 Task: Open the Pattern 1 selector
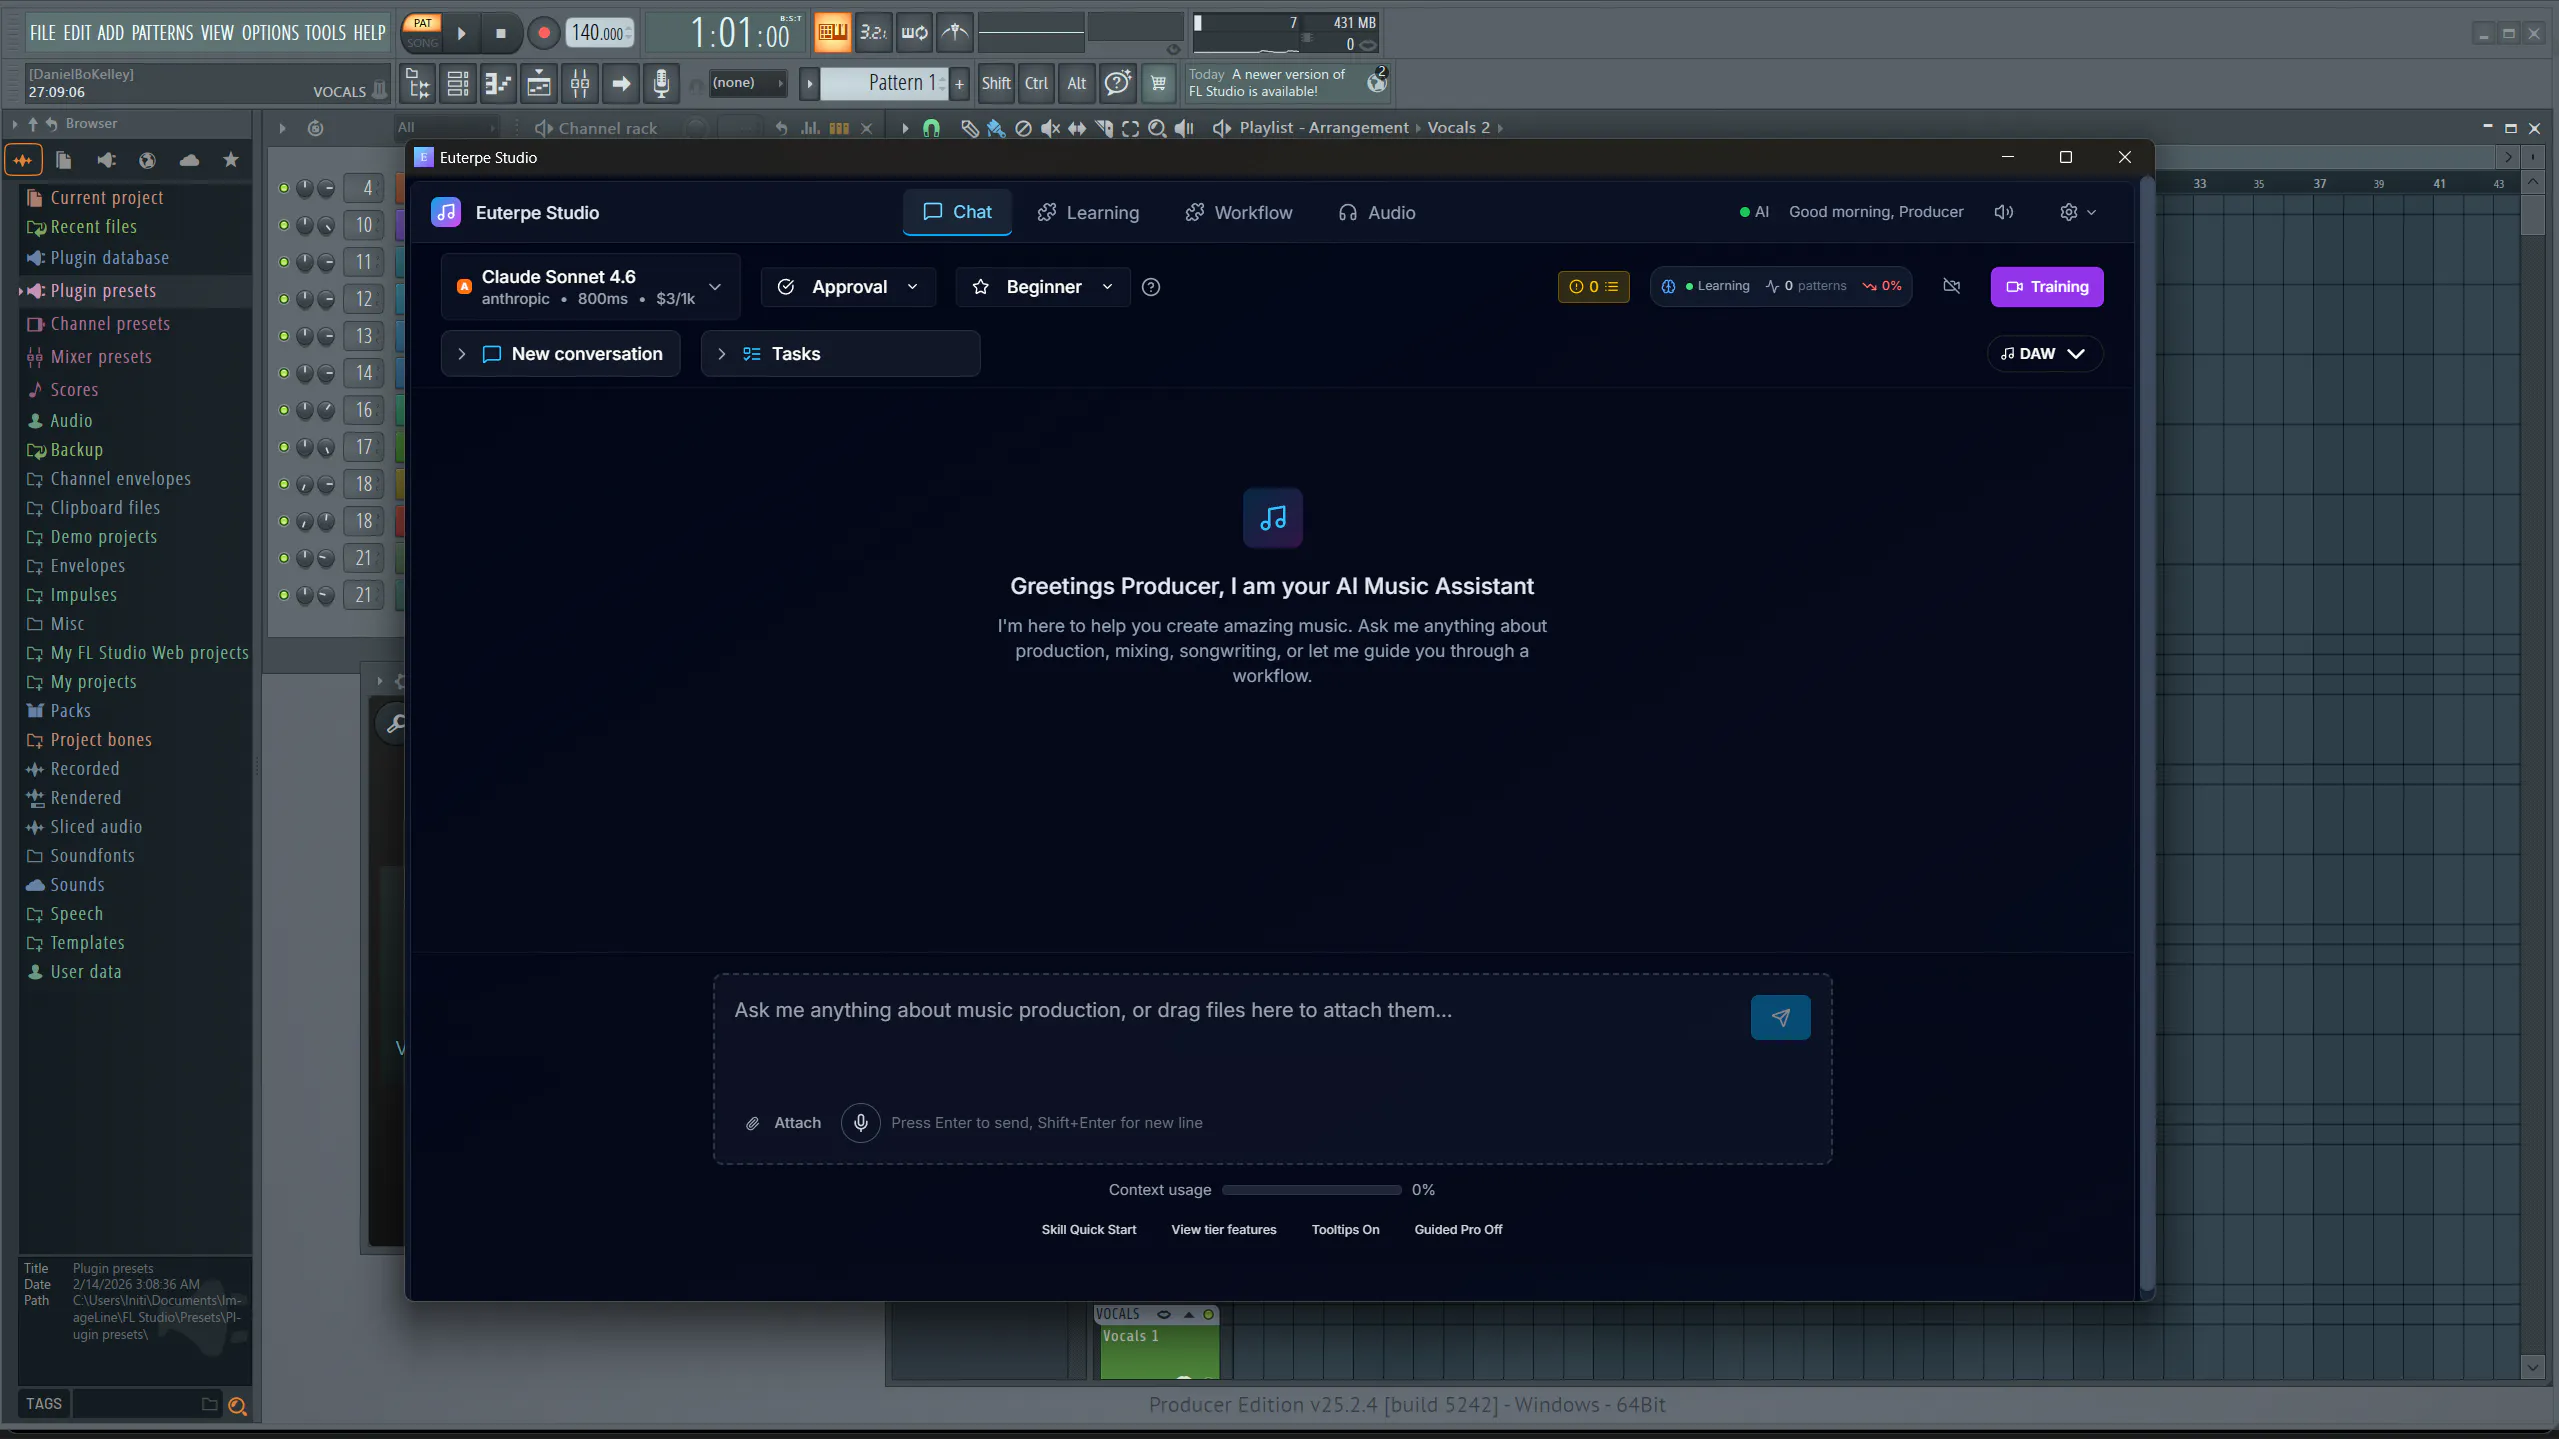click(884, 83)
